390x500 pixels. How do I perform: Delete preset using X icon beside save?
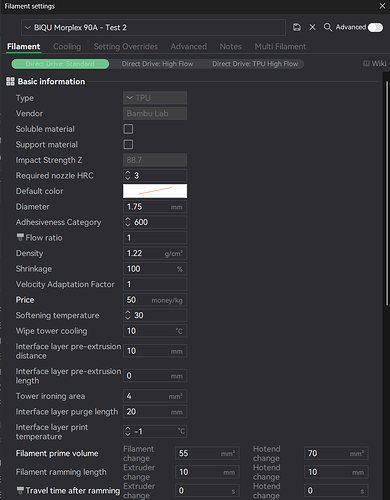312,27
